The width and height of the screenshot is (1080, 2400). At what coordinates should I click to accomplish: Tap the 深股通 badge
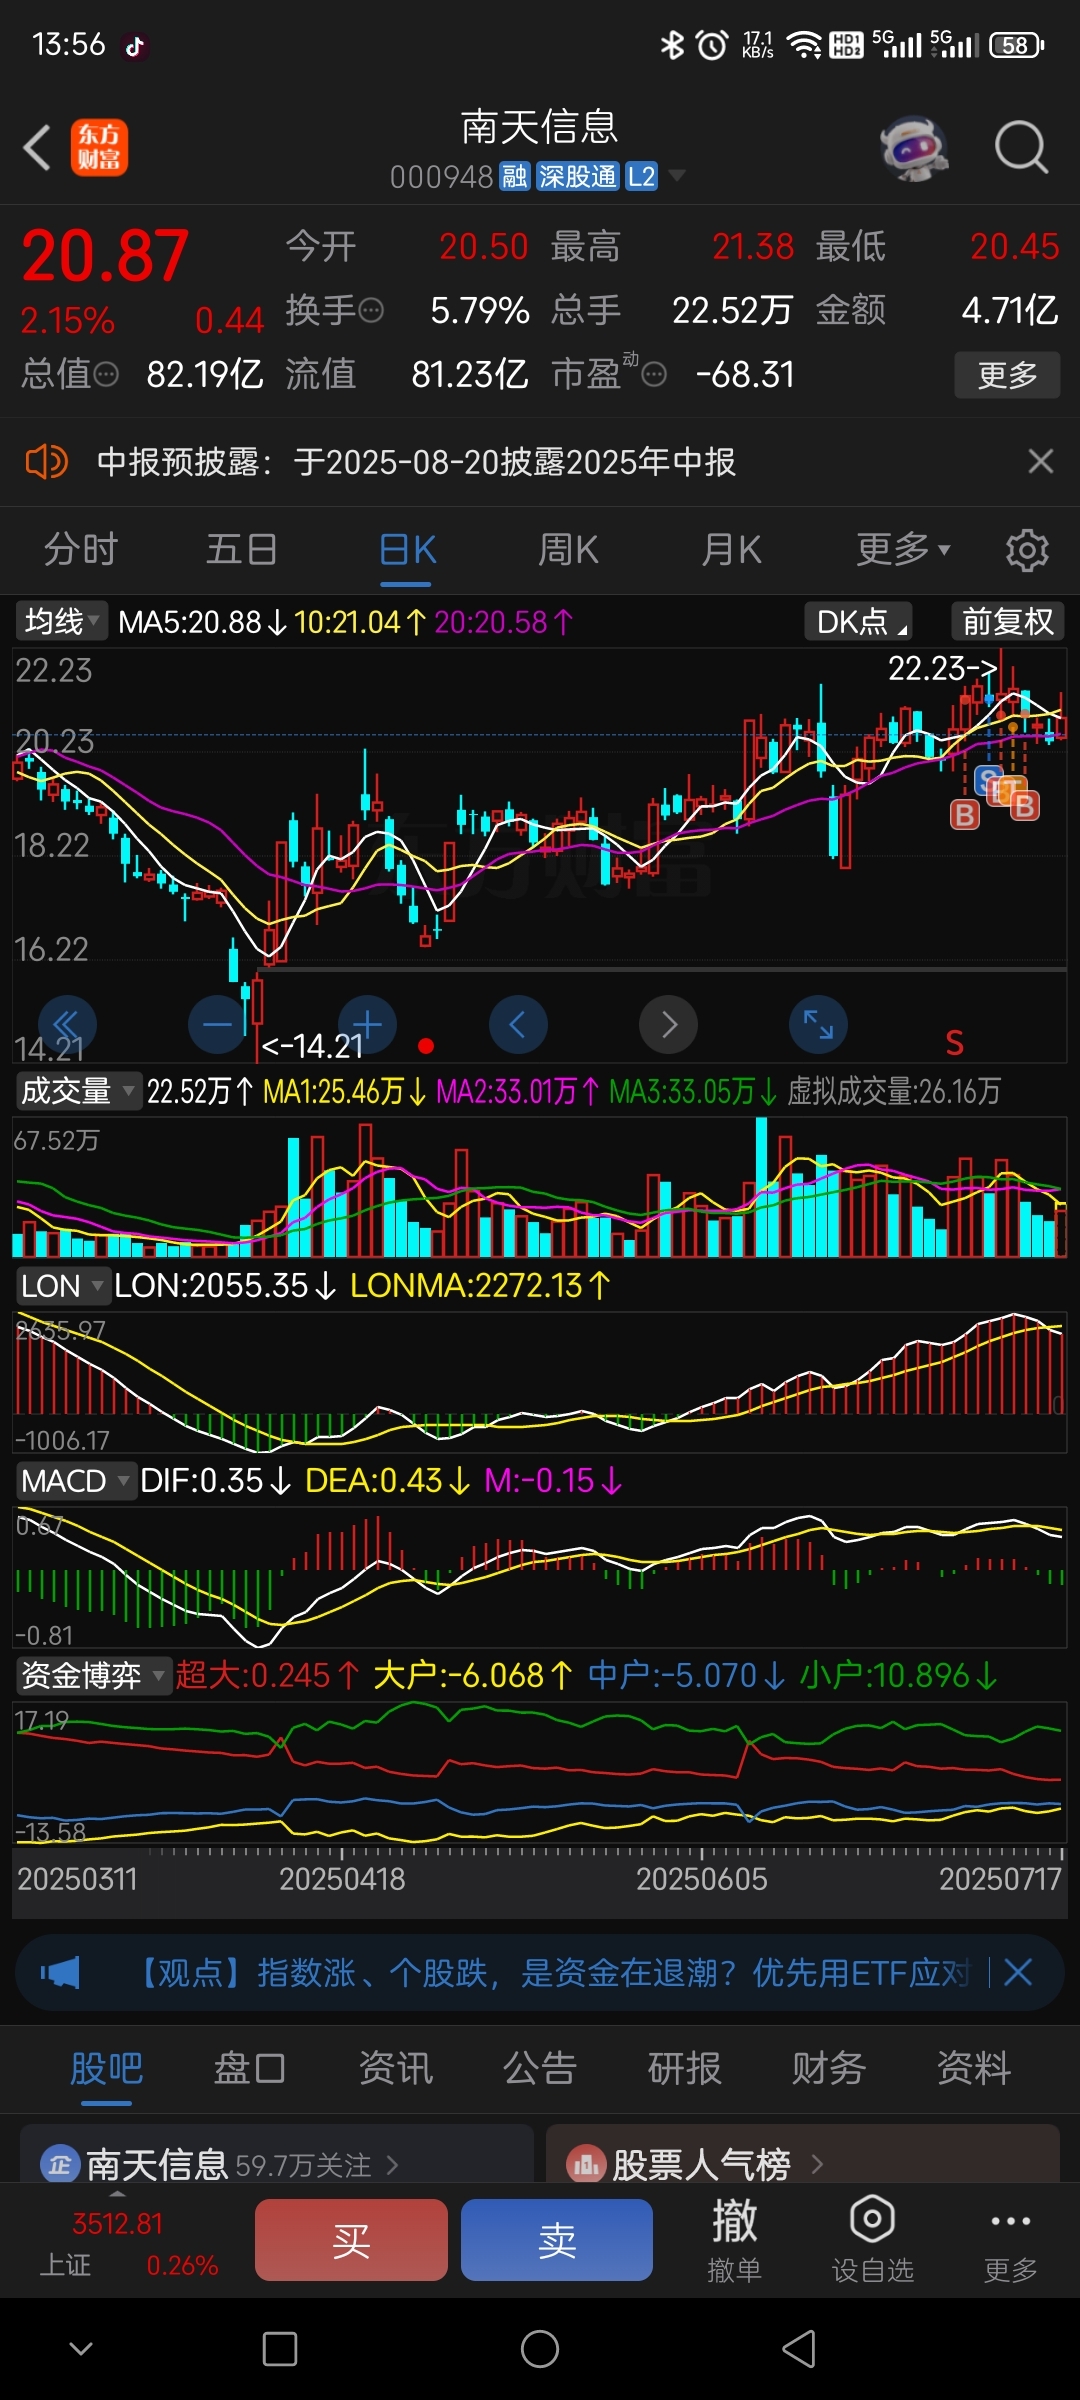577,177
